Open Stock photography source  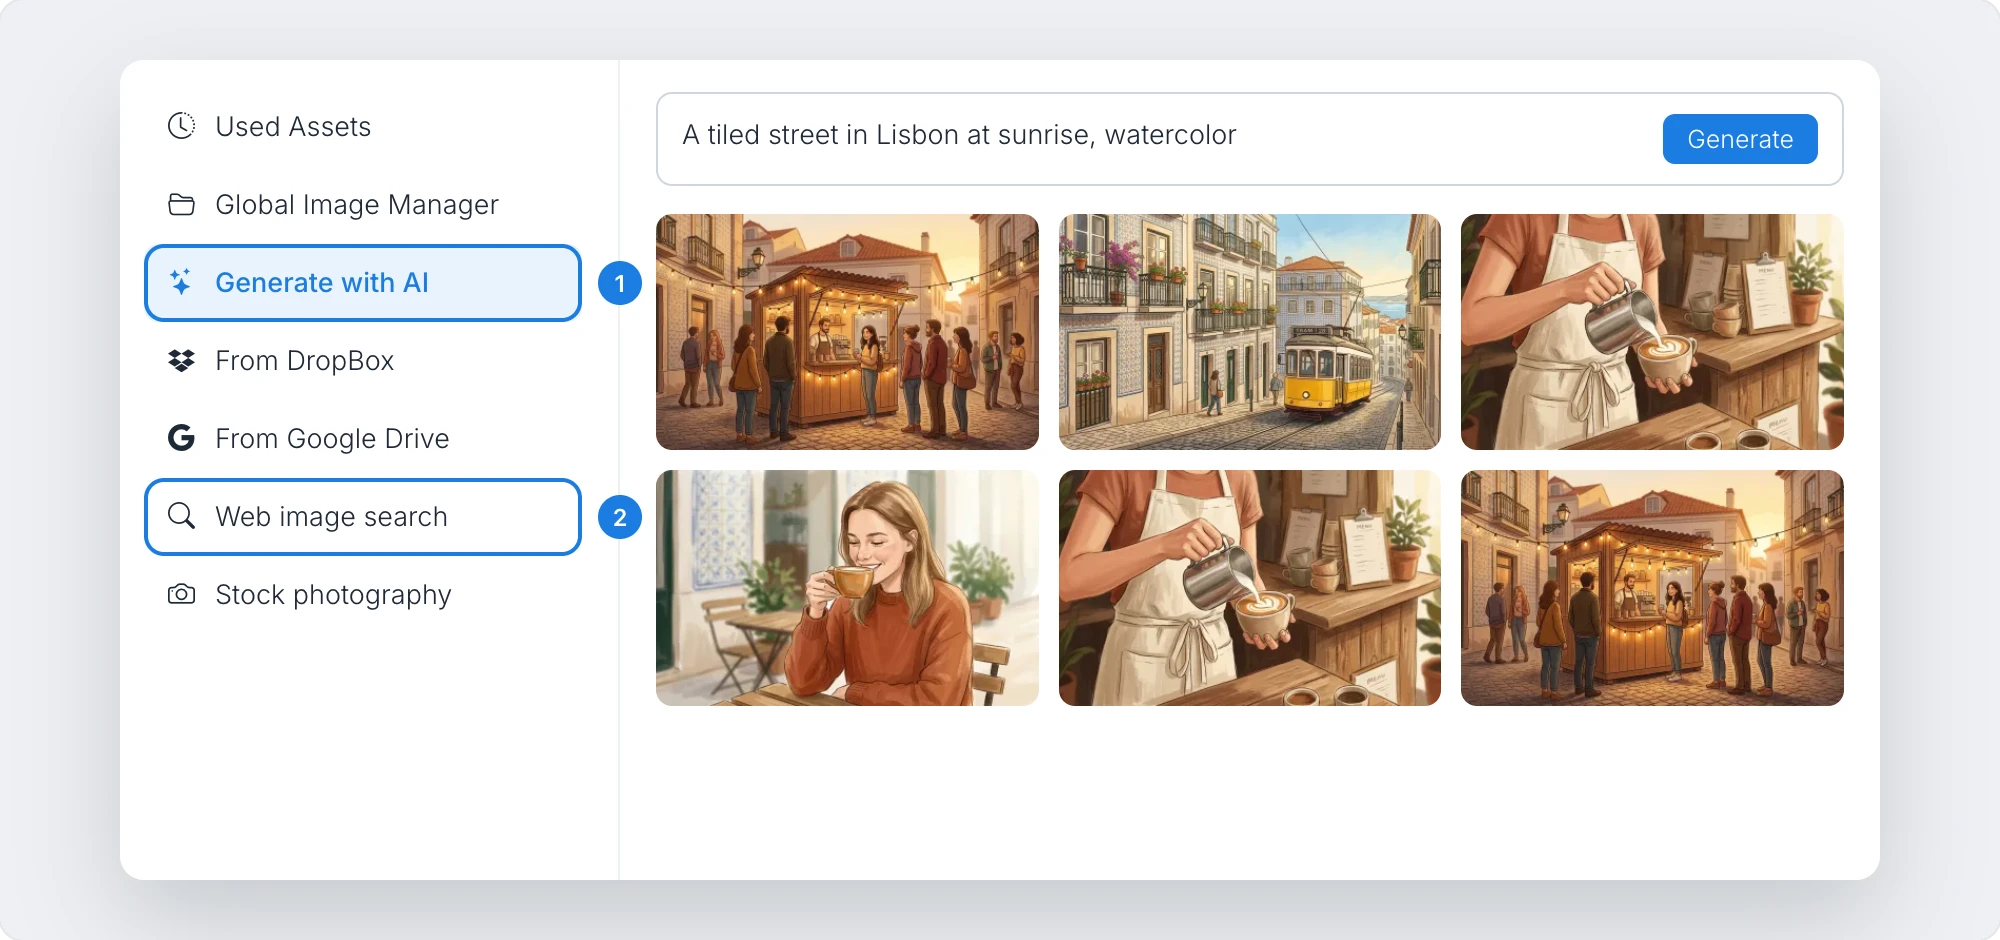coord(363,595)
